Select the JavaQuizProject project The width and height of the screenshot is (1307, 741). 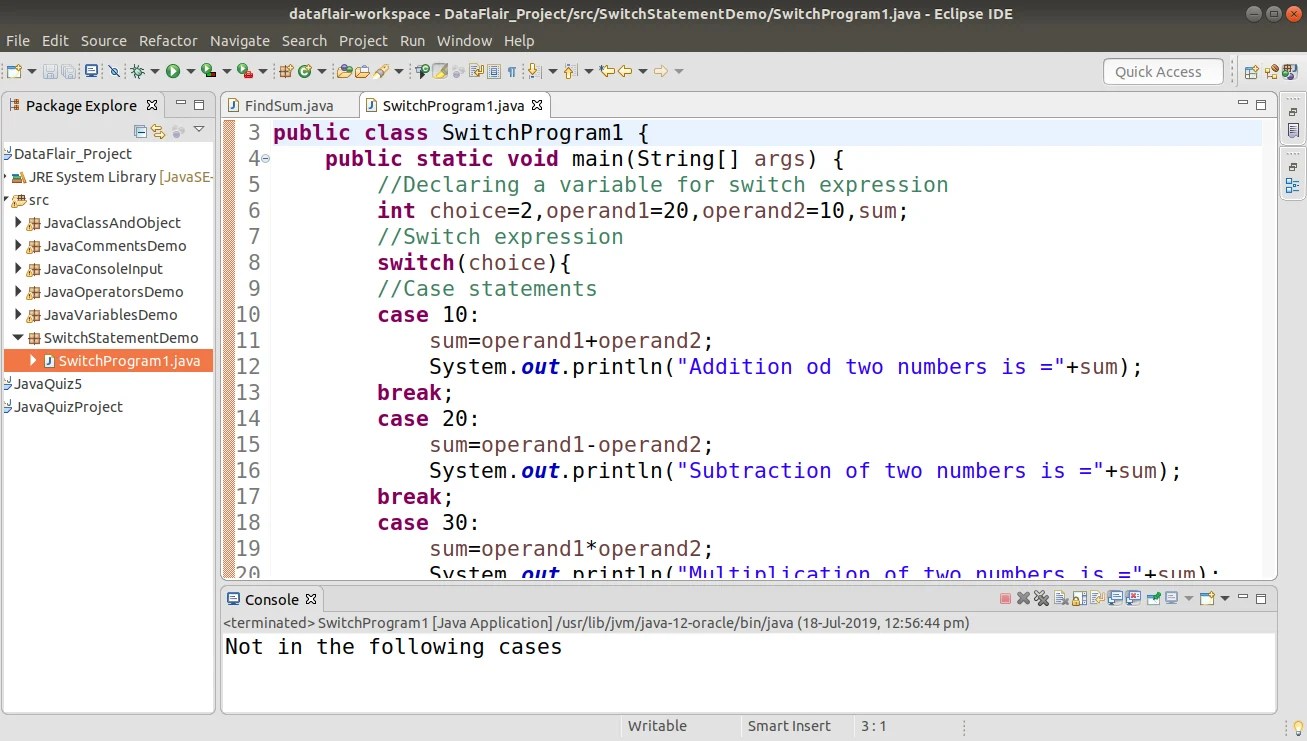[x=68, y=407]
